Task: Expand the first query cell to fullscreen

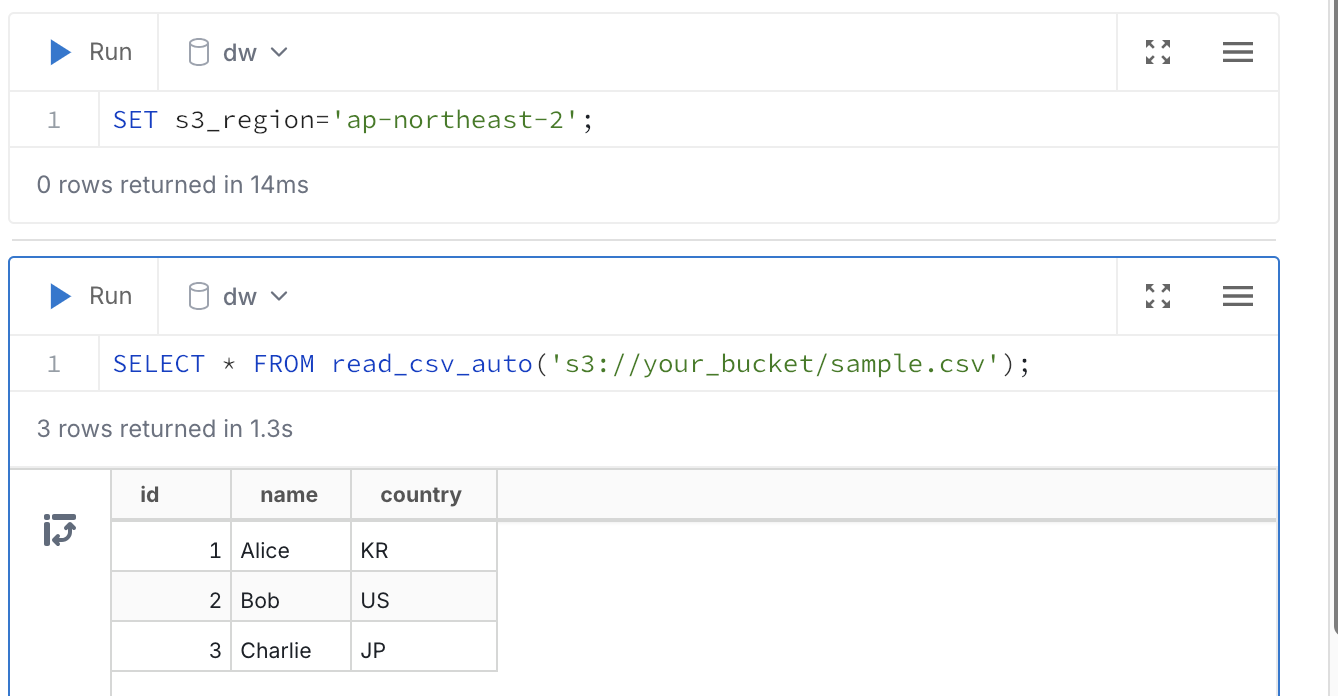Action: click(1157, 52)
